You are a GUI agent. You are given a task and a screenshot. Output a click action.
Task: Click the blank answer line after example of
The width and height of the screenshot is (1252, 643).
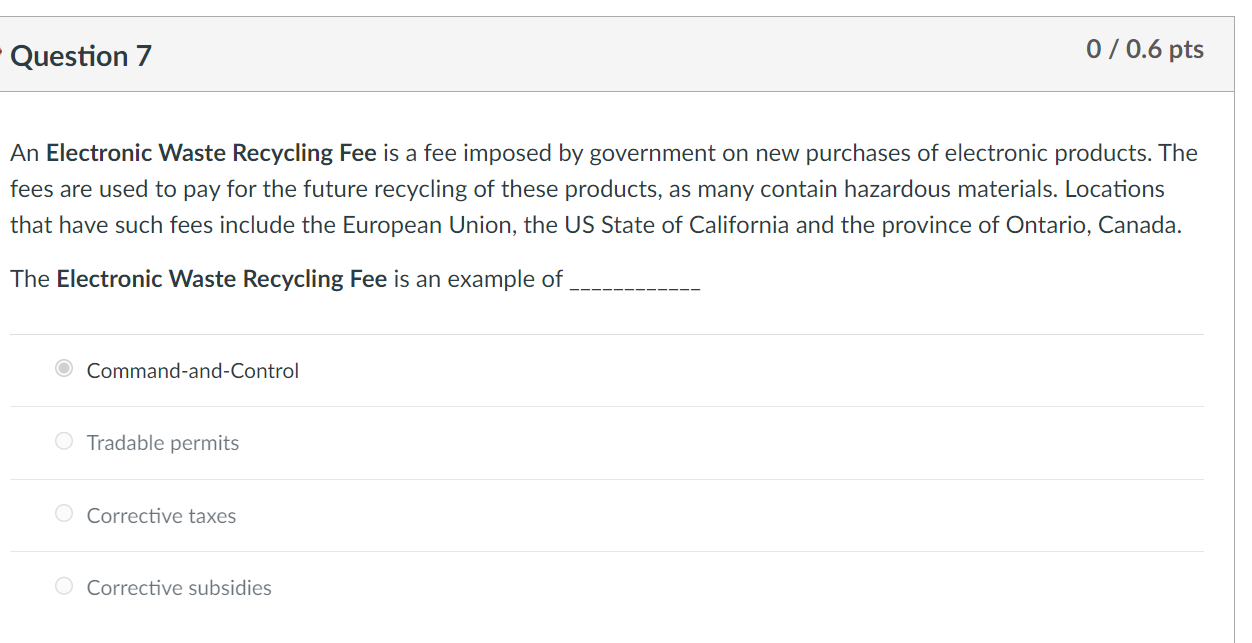[637, 286]
